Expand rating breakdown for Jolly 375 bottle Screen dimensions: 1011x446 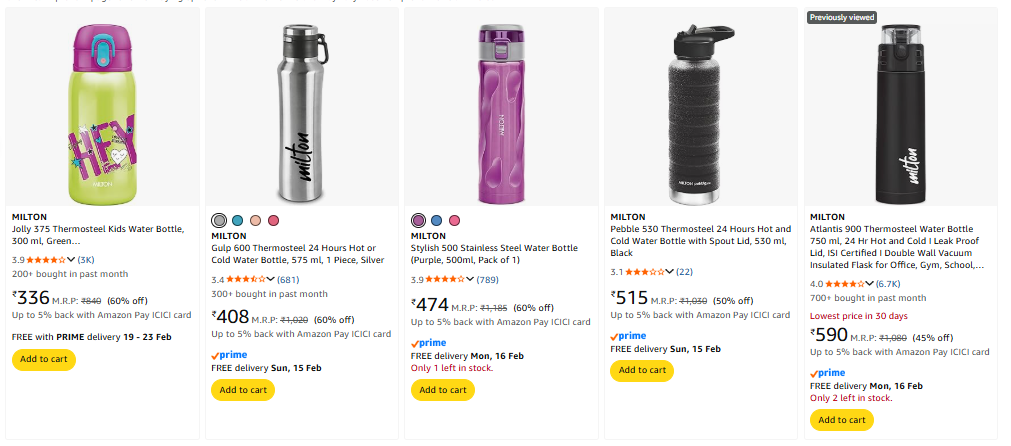(71, 260)
